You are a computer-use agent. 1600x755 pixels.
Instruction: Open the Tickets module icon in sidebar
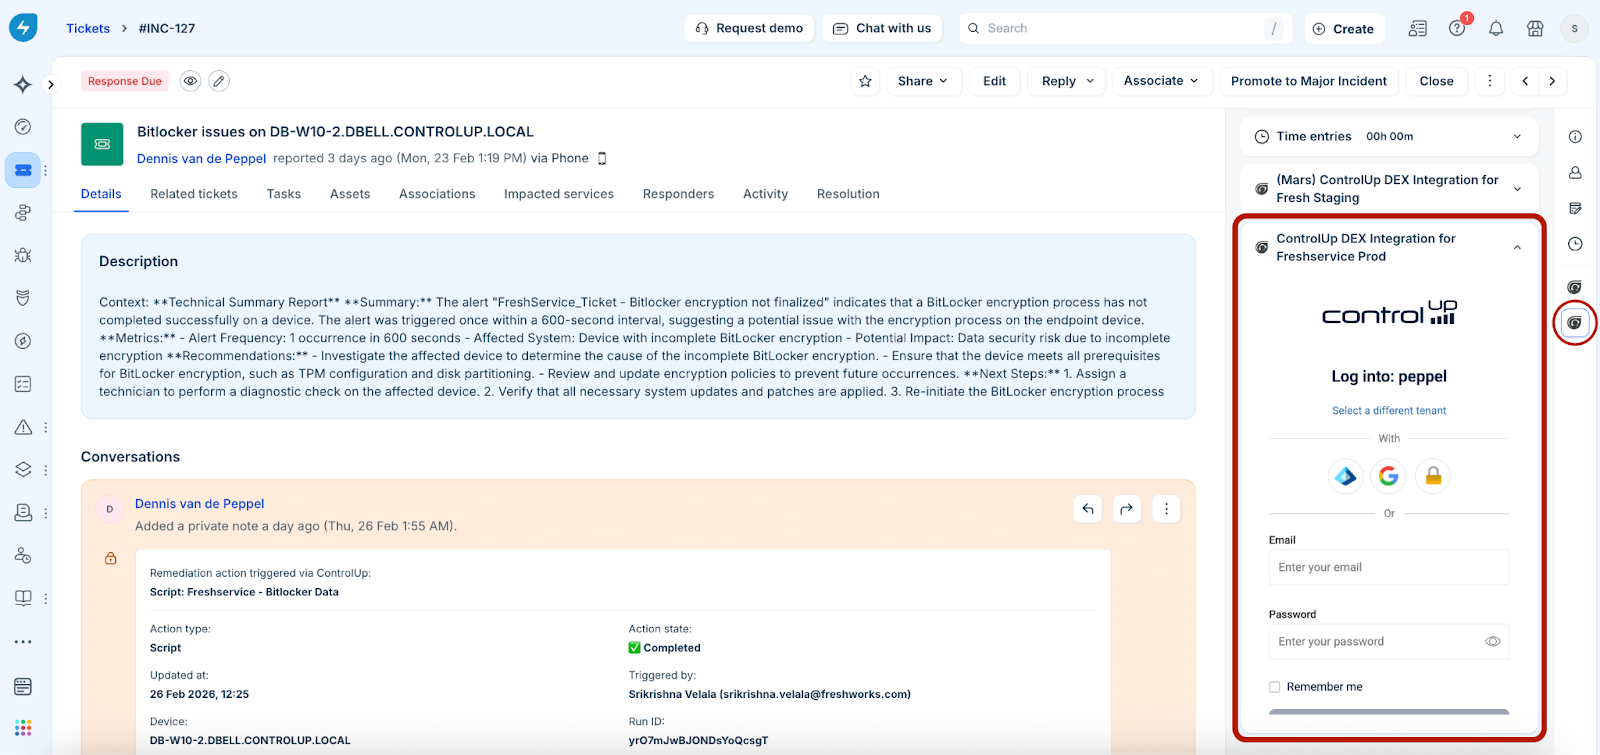tap(23, 170)
